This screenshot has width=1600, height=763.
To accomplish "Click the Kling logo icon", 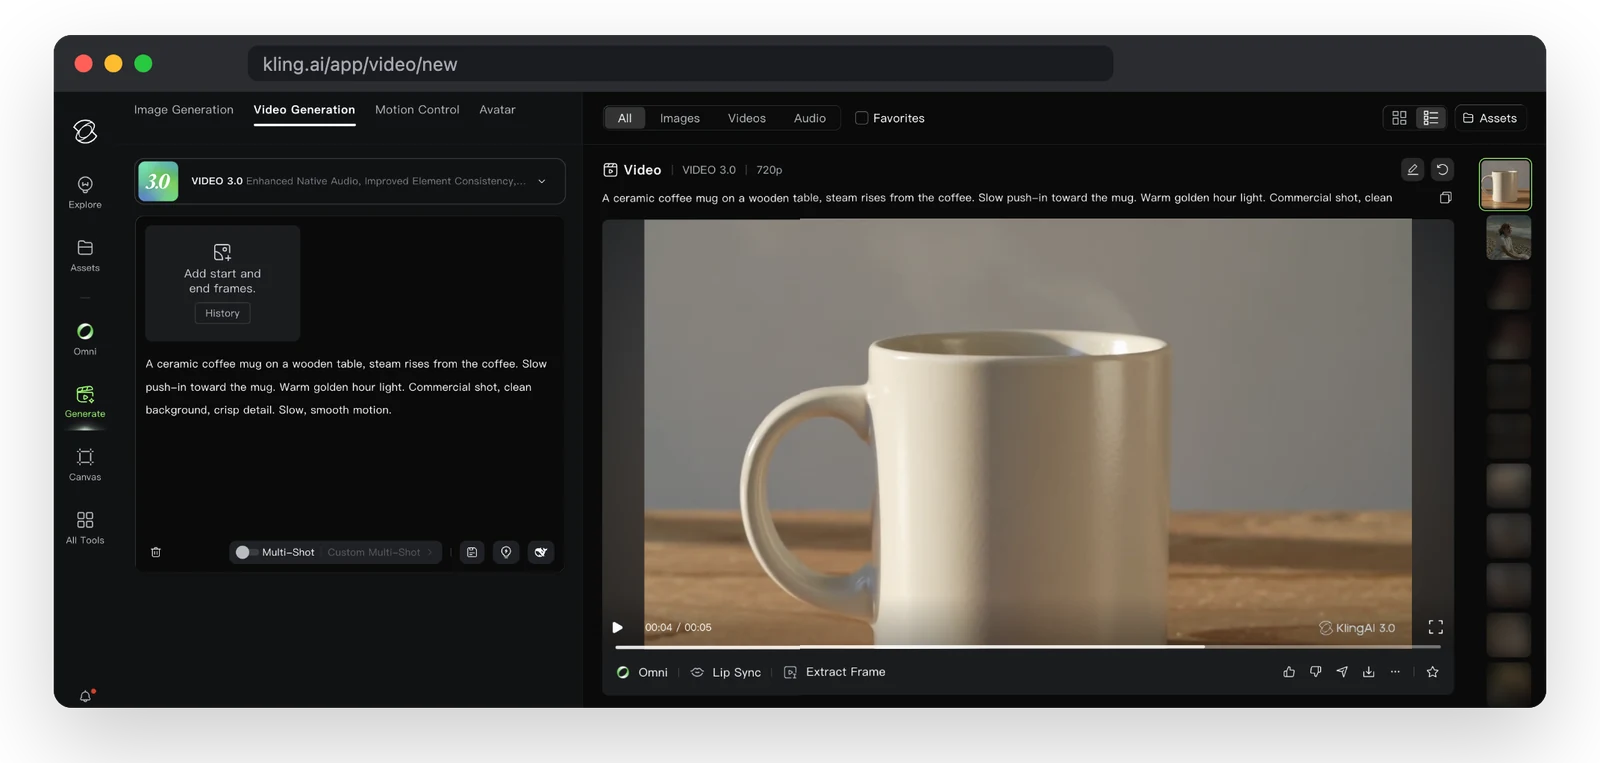I will tap(85, 131).
